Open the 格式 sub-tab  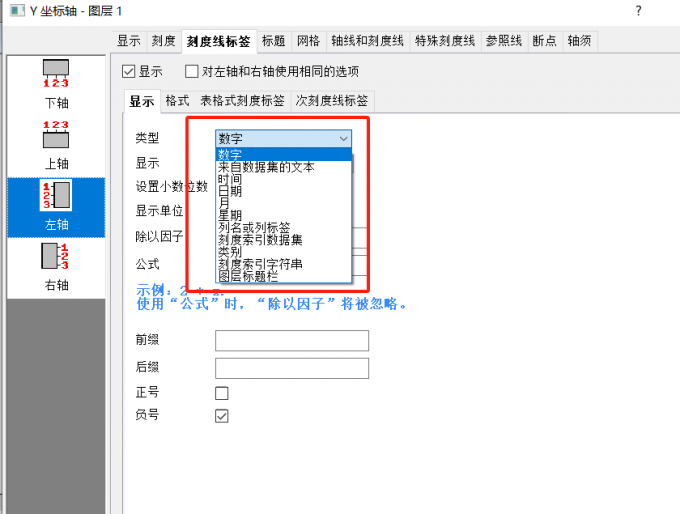point(177,101)
